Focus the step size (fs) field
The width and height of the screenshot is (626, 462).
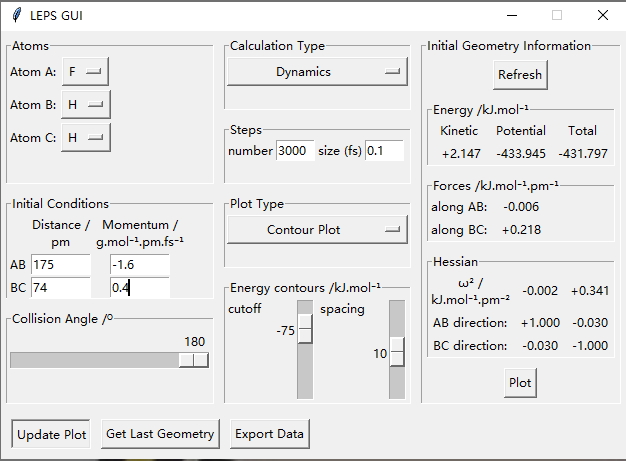click(384, 151)
